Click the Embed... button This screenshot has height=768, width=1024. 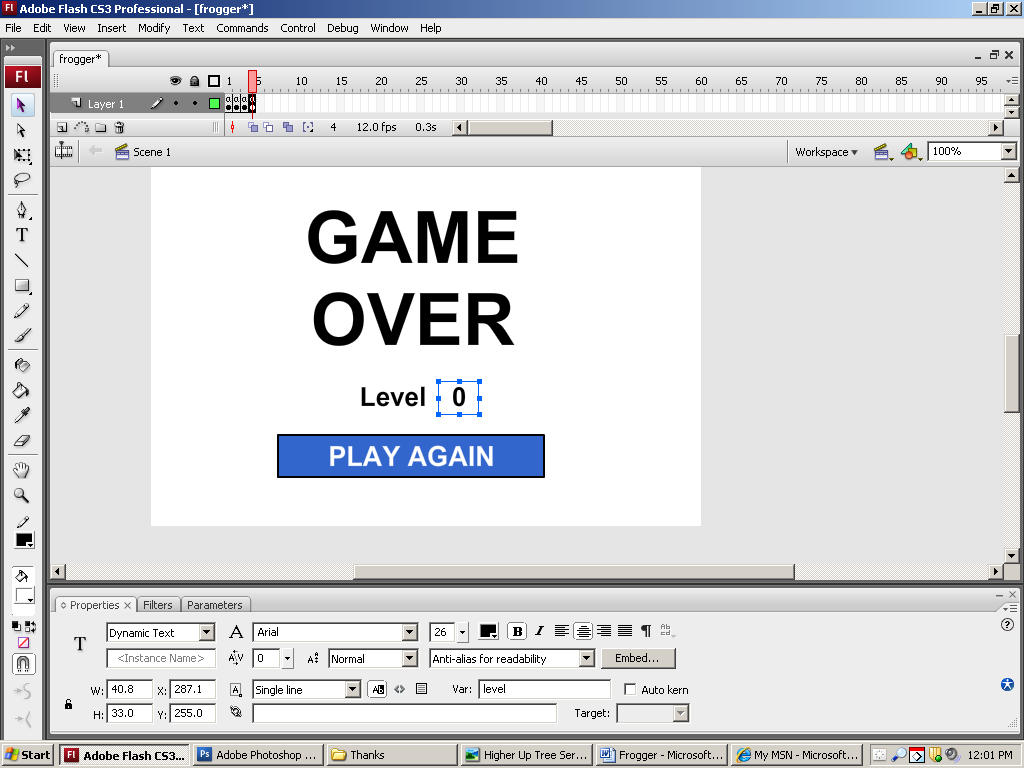(637, 658)
